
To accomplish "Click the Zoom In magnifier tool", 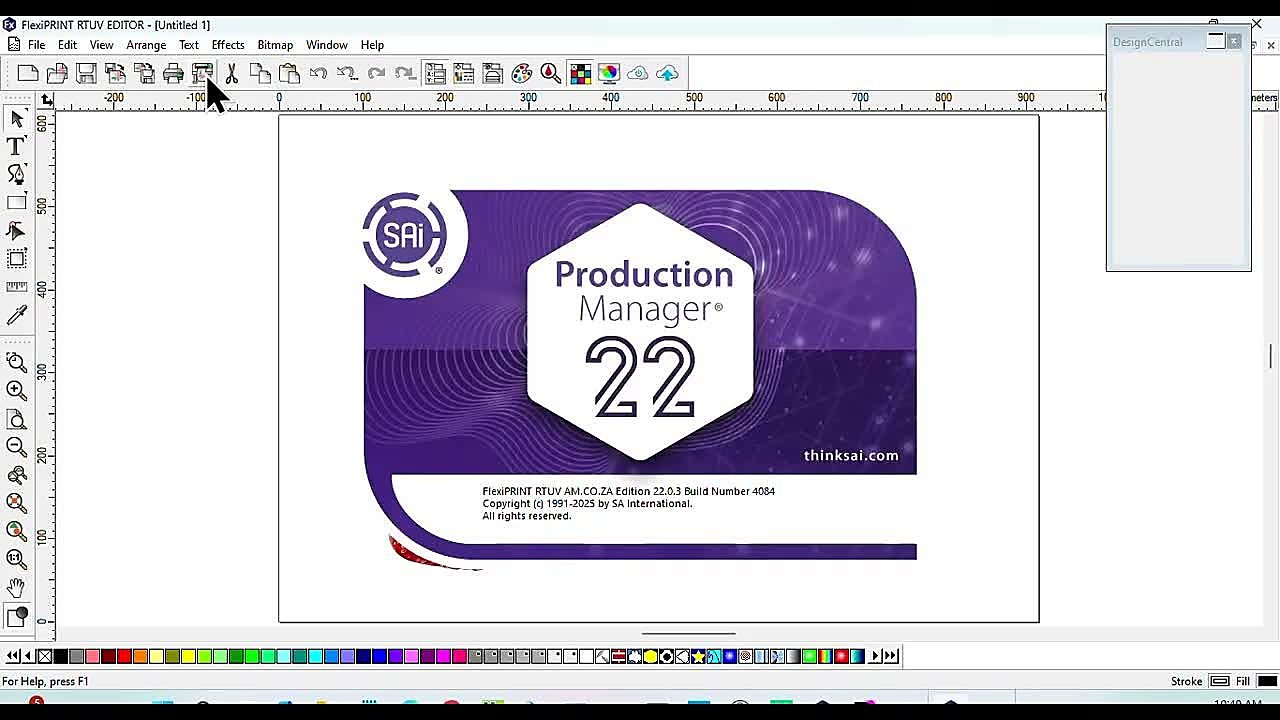I will 16,390.
